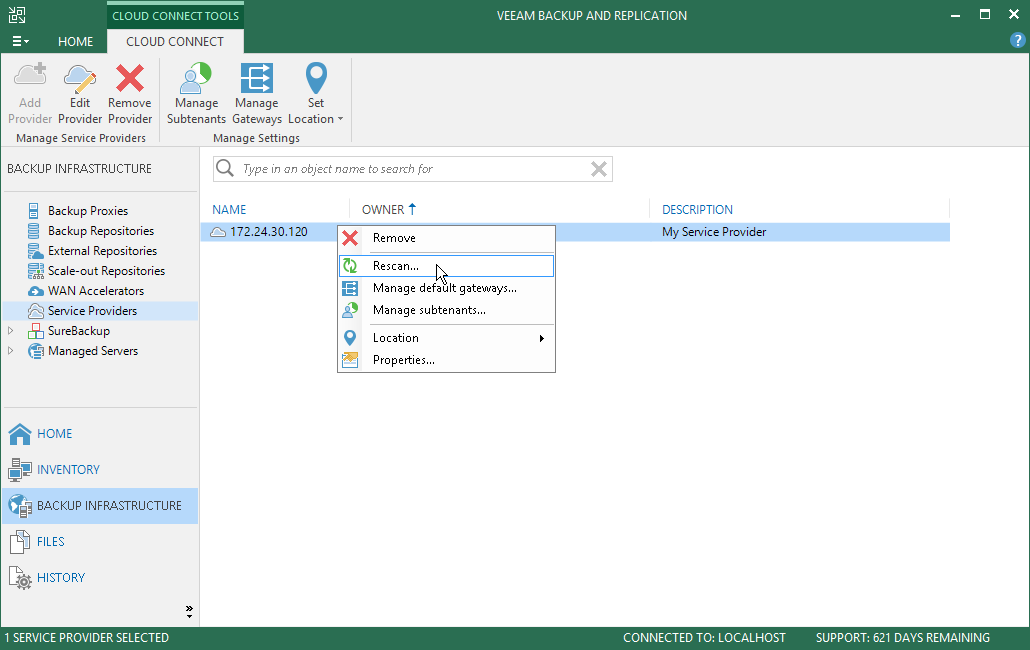Click the search box for object names

413,169
